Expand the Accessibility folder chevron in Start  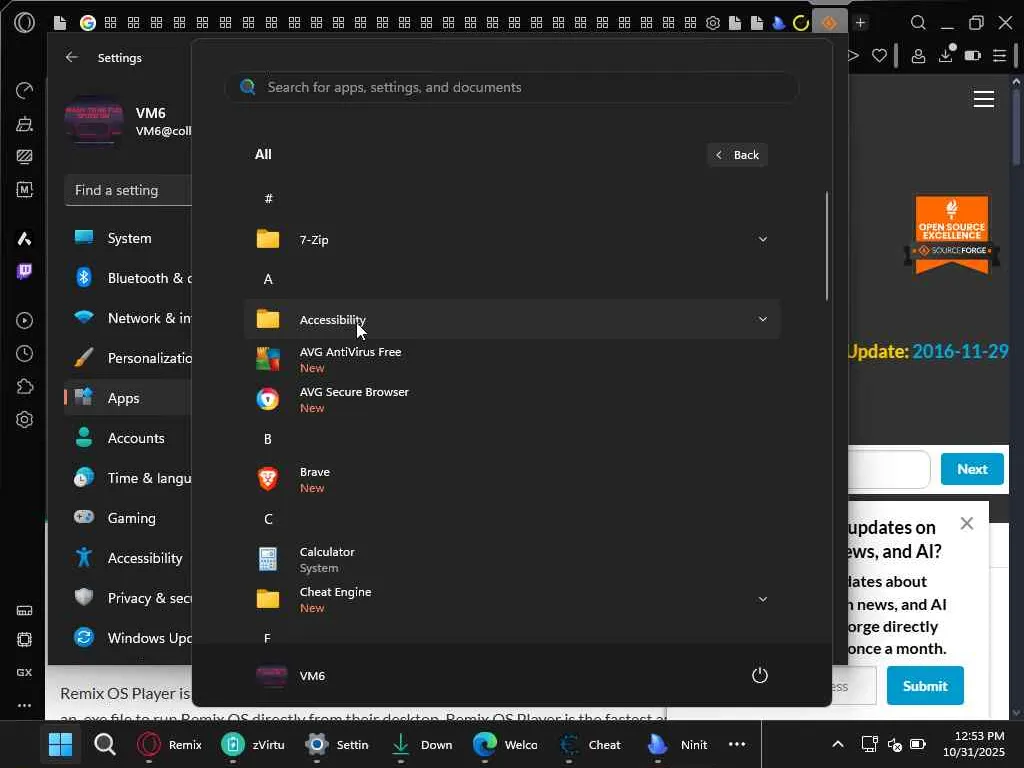tap(762, 319)
